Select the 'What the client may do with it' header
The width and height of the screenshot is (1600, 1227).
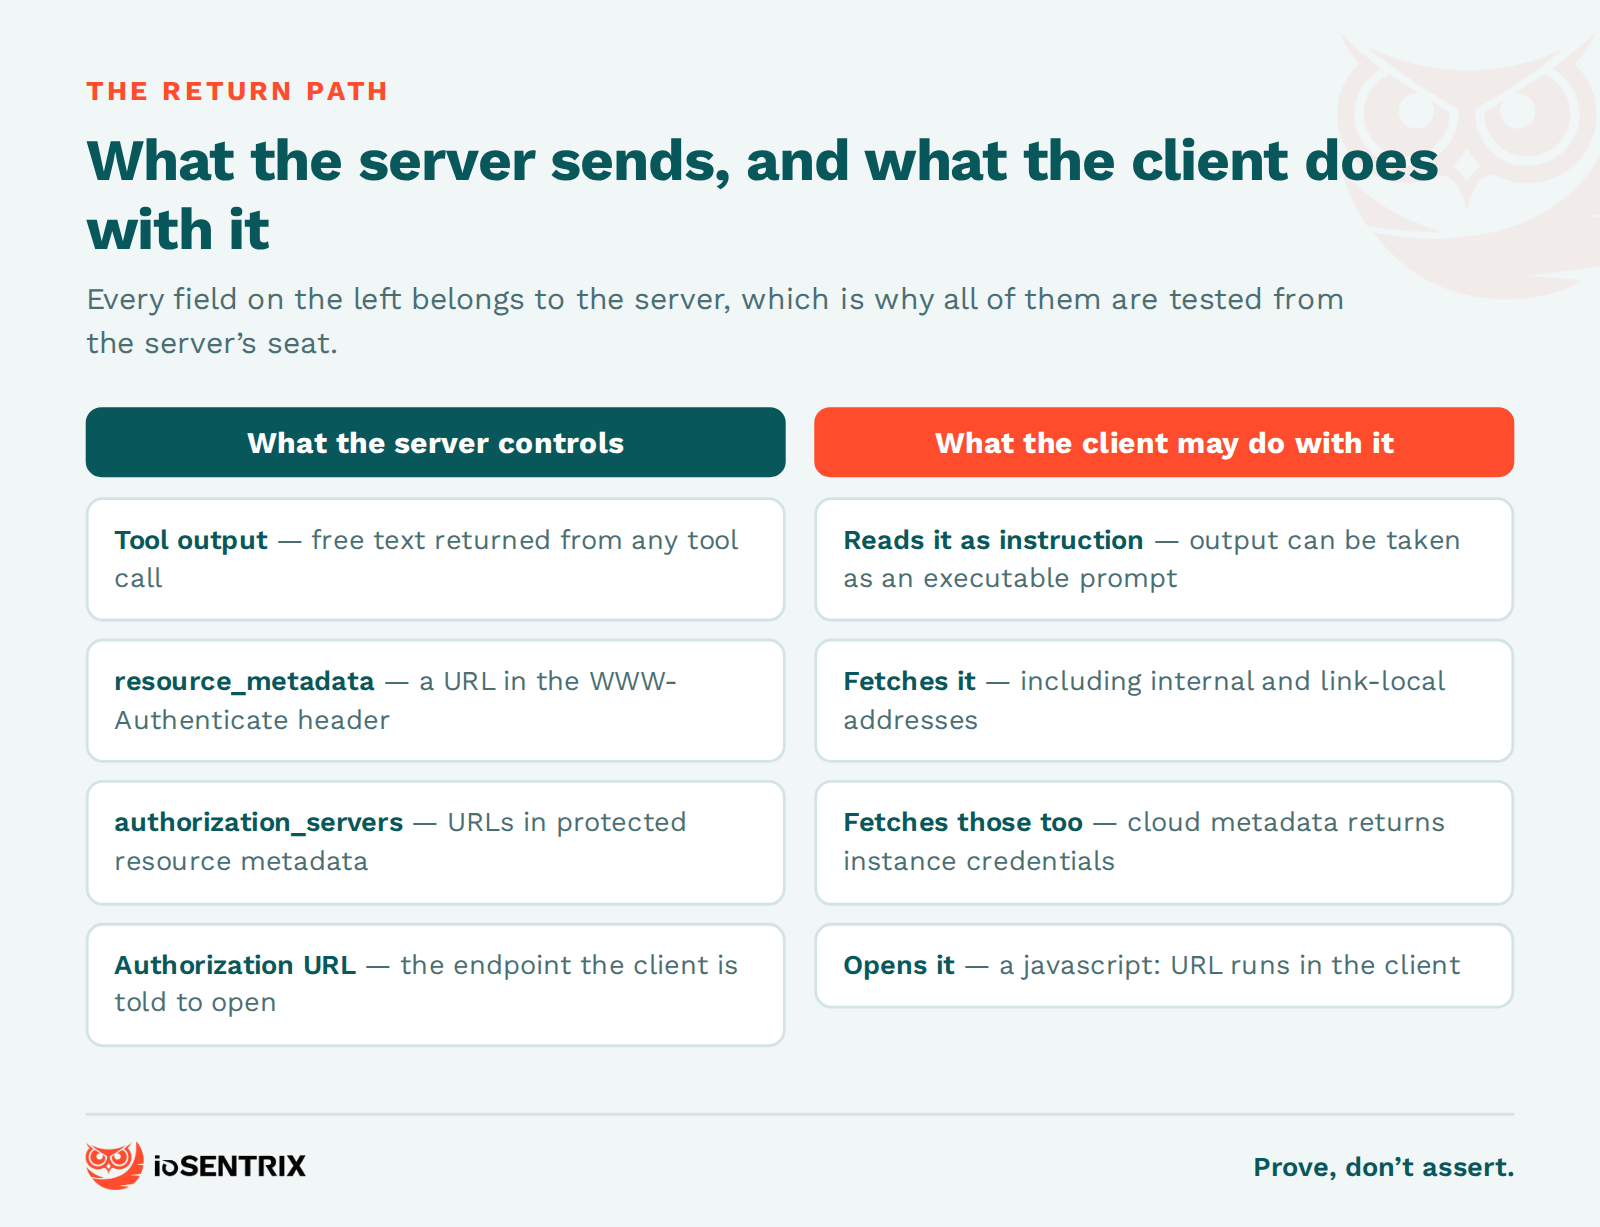pyautogui.click(x=1164, y=442)
